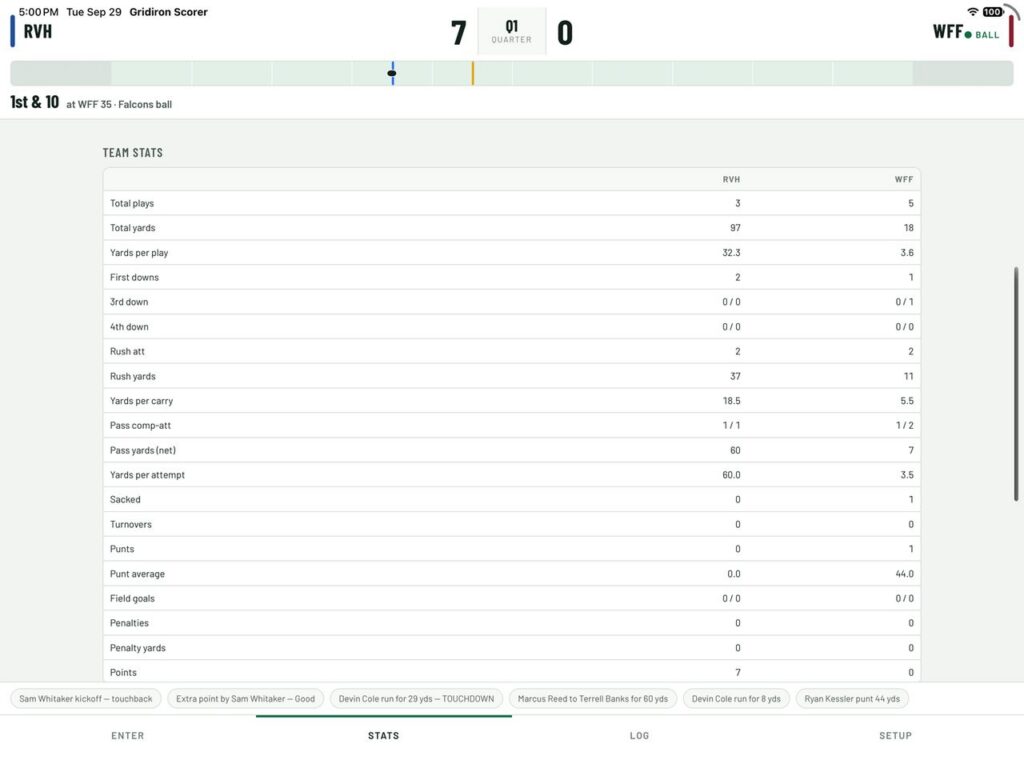Viewport: 1024px width, 768px height.
Task: Click the ball position marker on field bar
Action: coord(392,73)
